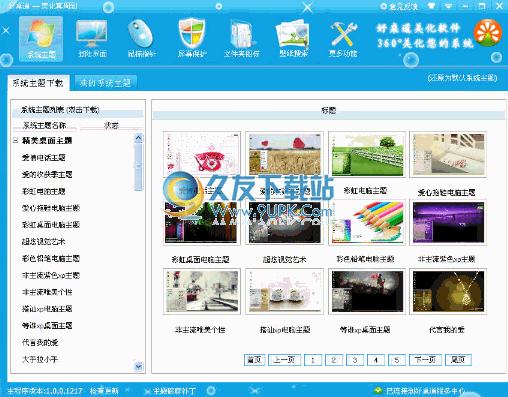The image size is (508, 397).
Task: Open the beige slippers theme thumbnail
Action: click(448, 154)
